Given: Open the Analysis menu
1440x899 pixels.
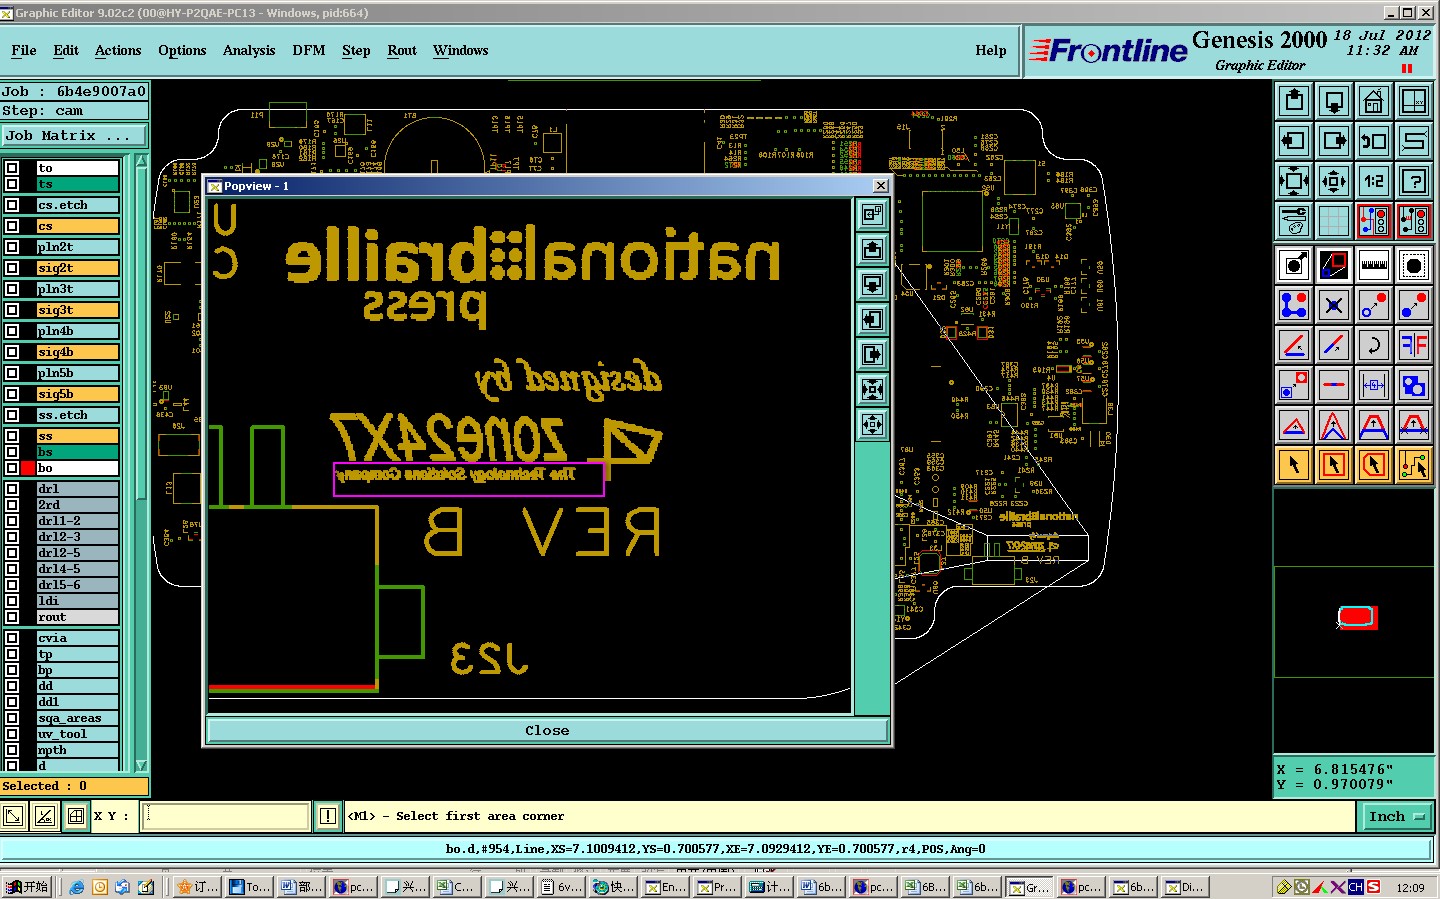Looking at the screenshot, I should [249, 51].
